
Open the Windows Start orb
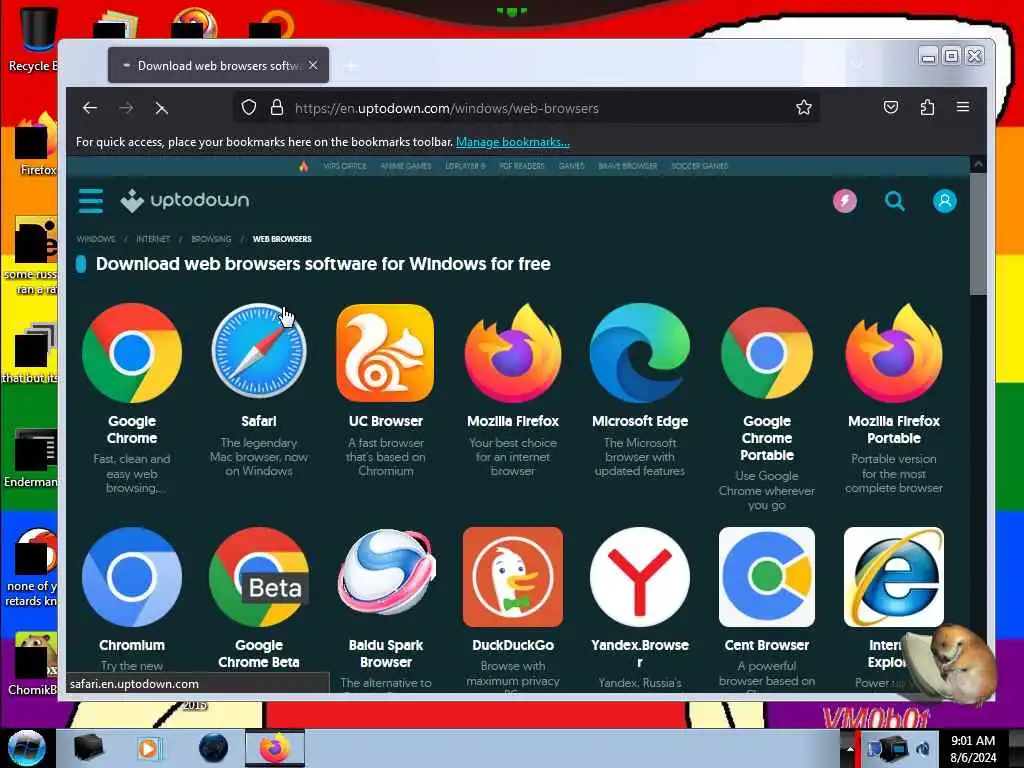26,748
